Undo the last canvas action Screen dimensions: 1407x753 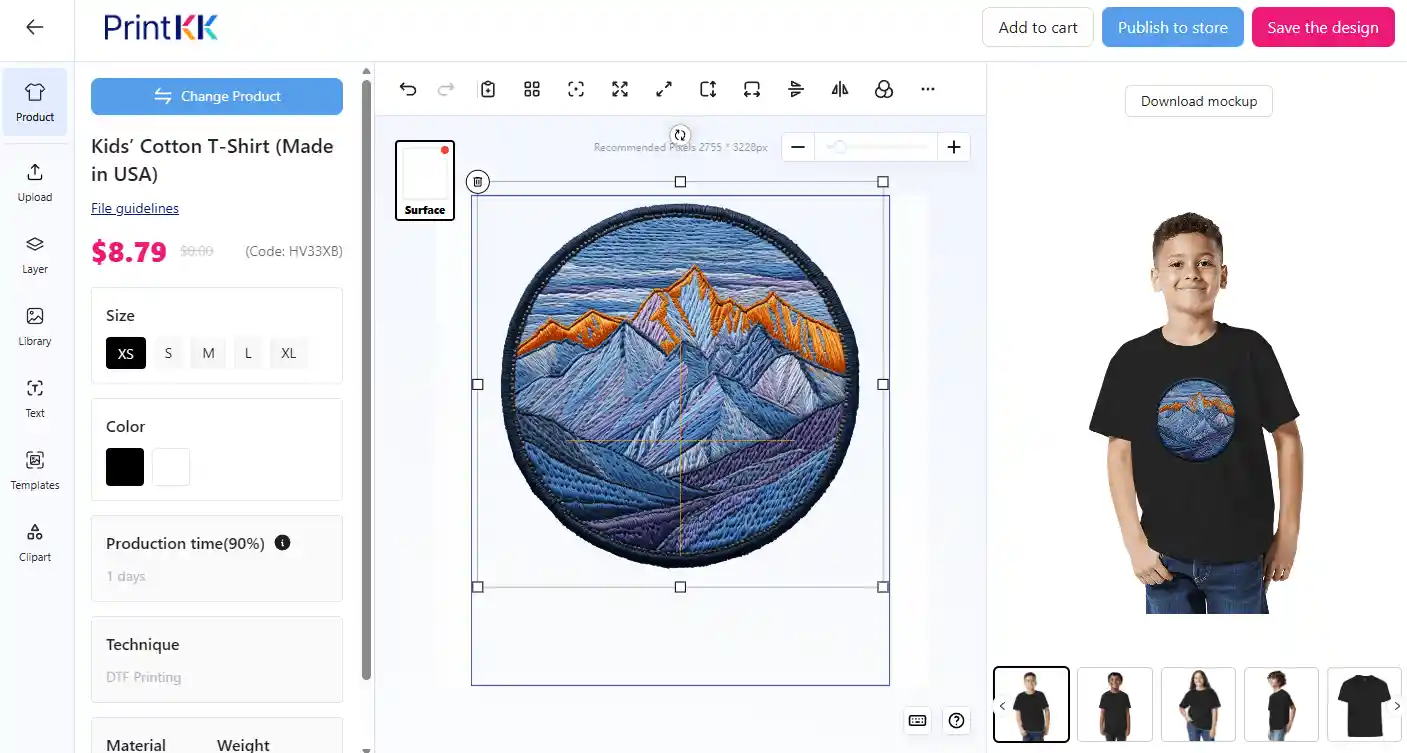click(408, 89)
